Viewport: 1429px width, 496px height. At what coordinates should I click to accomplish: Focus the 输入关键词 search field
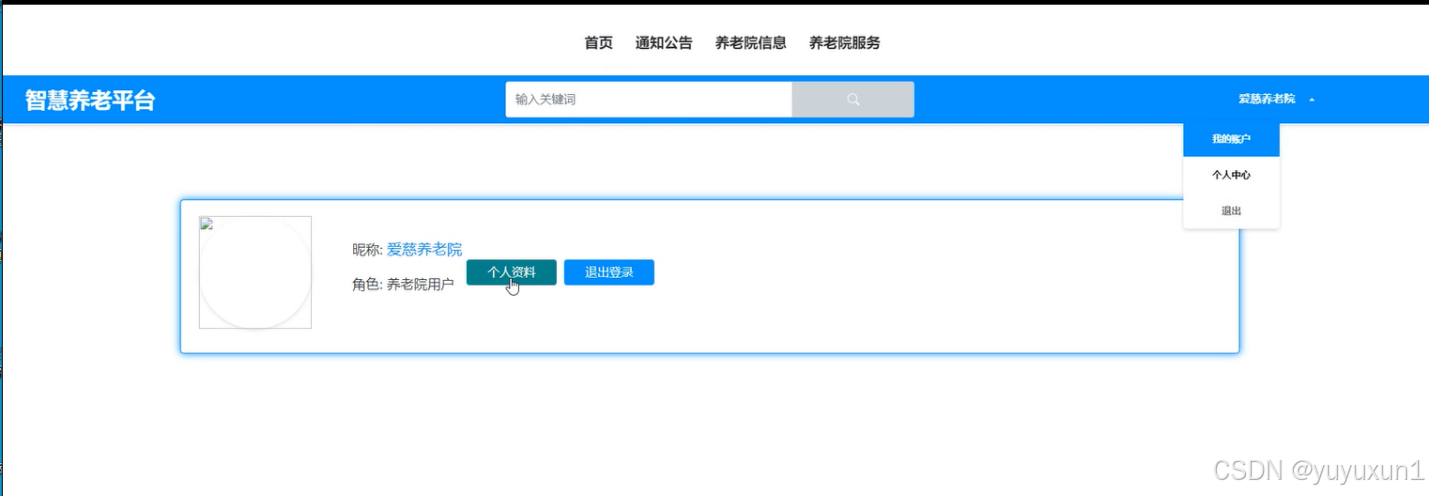click(649, 99)
